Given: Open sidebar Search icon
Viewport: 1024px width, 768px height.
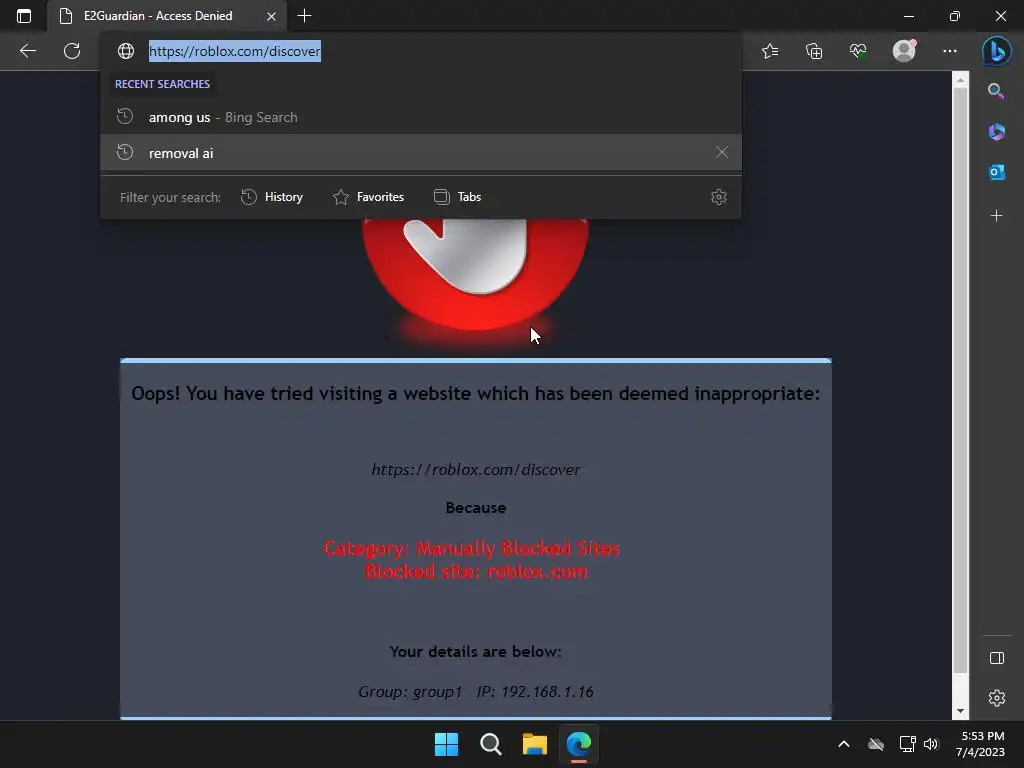Looking at the screenshot, I should [996, 91].
